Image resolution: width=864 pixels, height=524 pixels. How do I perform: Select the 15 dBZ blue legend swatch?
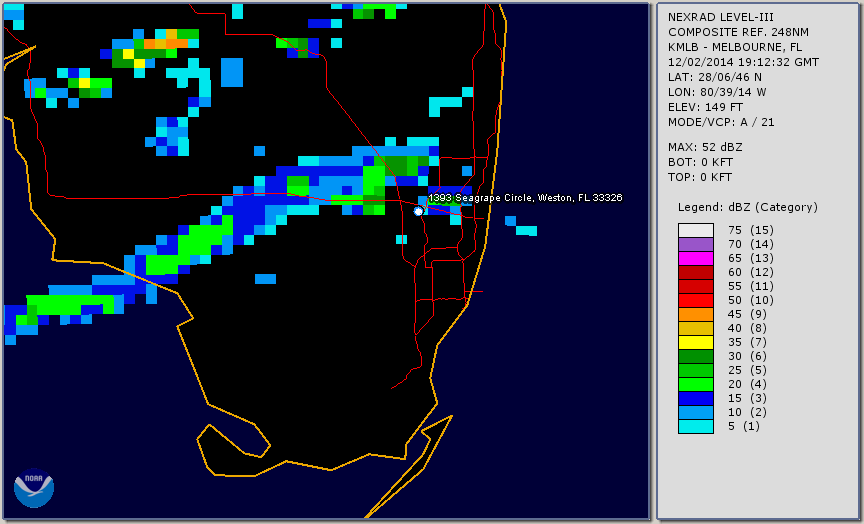coord(696,398)
